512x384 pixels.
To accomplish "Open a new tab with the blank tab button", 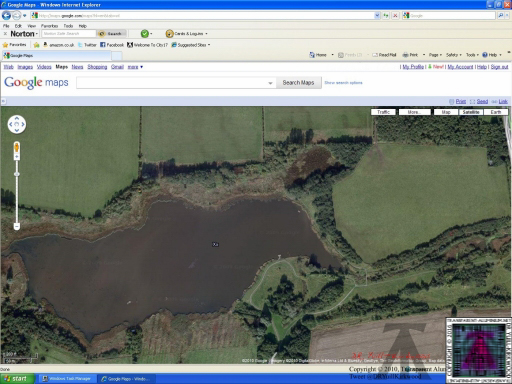I will click(x=116, y=56).
